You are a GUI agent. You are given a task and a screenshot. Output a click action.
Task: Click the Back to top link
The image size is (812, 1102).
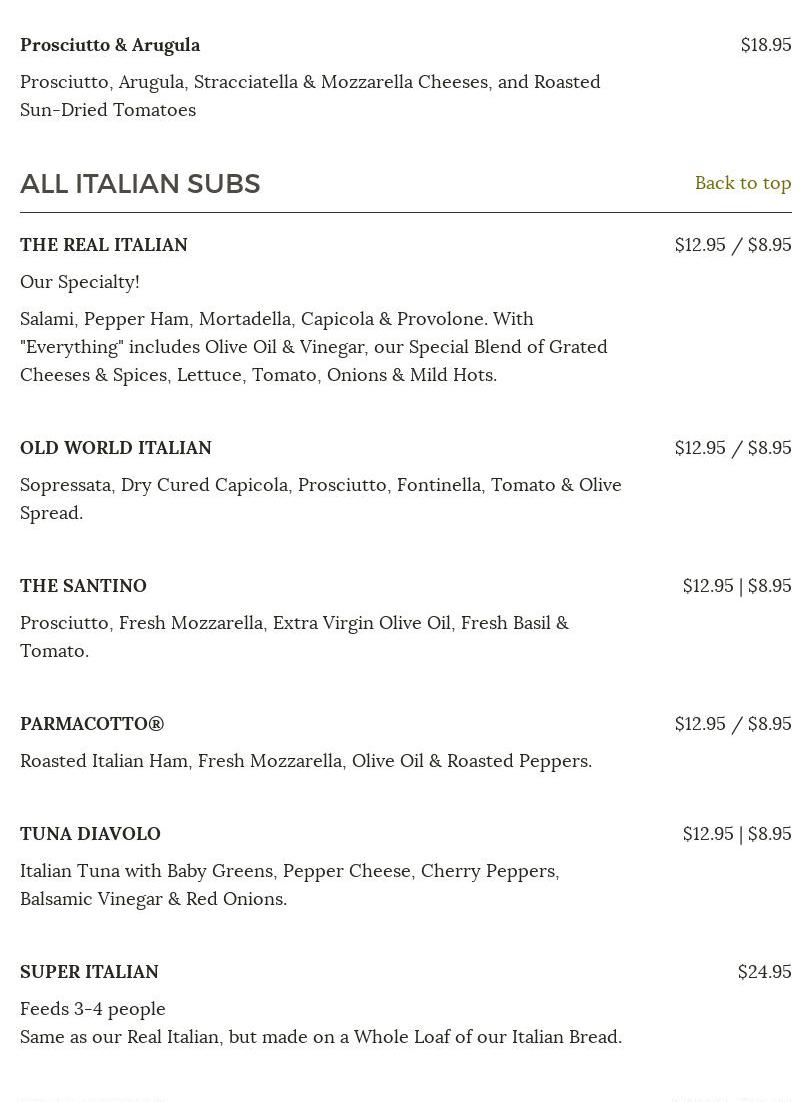click(742, 183)
